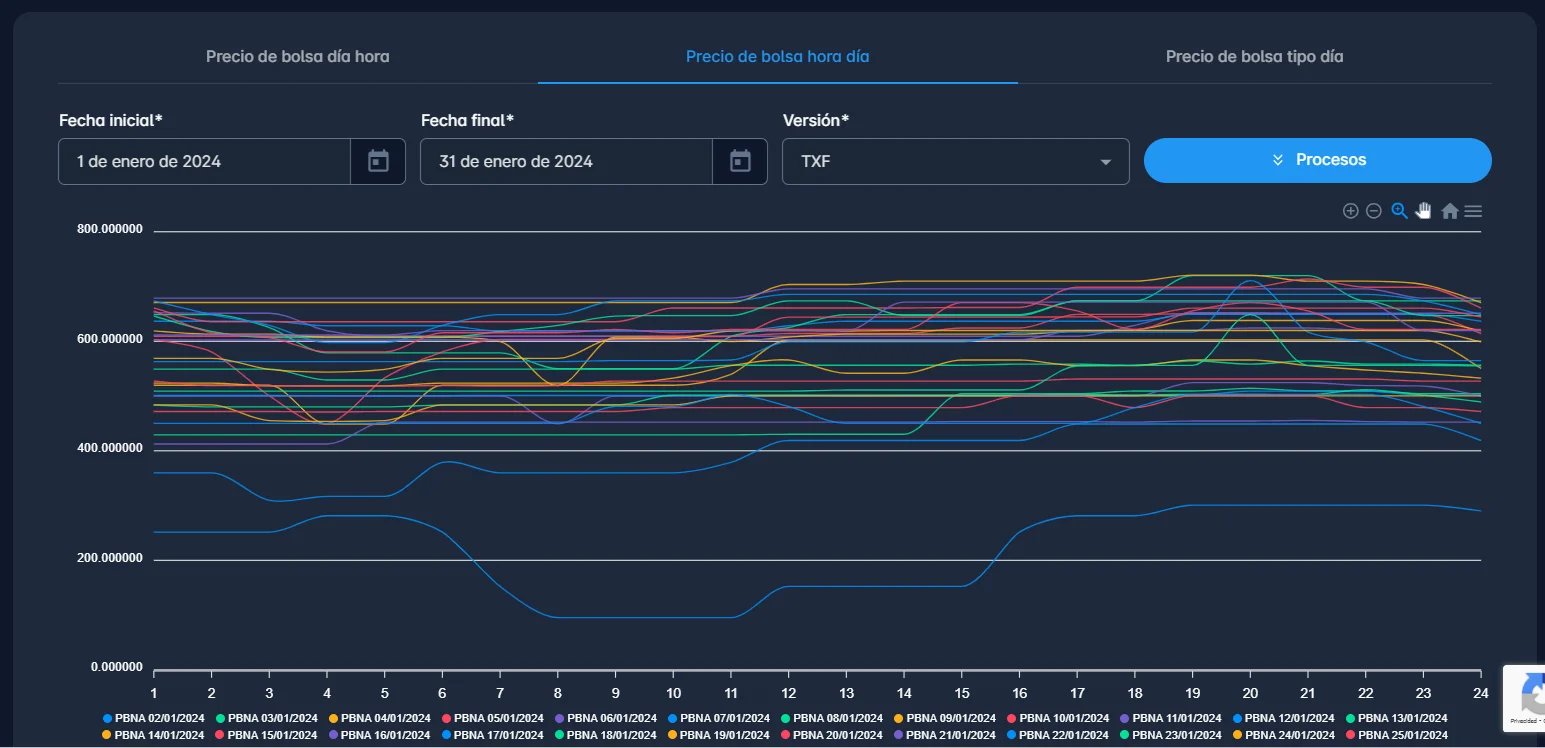Click the chart zoom in plus icon

[x=1350, y=211]
